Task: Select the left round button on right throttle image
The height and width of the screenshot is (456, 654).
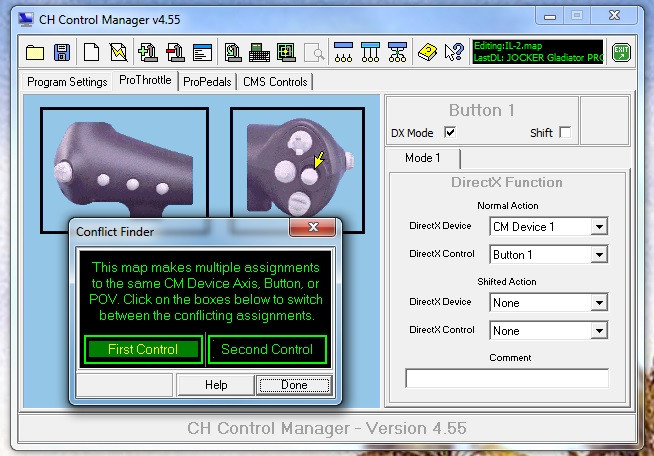Action: coord(285,171)
